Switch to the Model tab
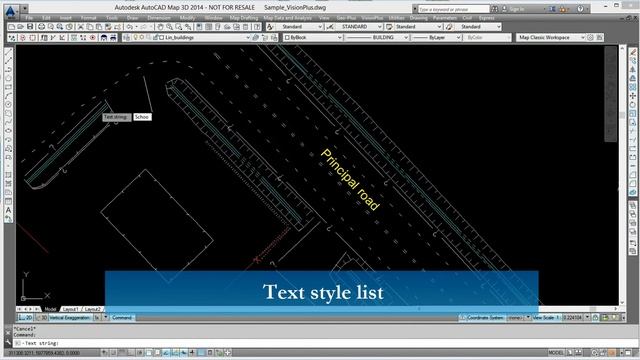The image size is (640, 360). click(50, 309)
